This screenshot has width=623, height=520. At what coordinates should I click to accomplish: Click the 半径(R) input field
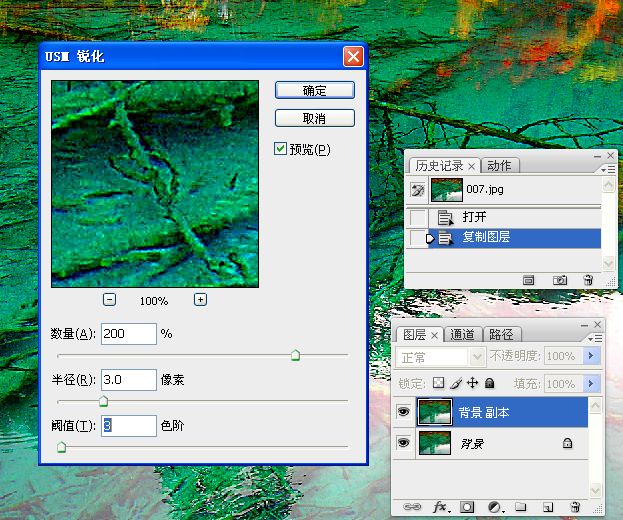coord(129,380)
